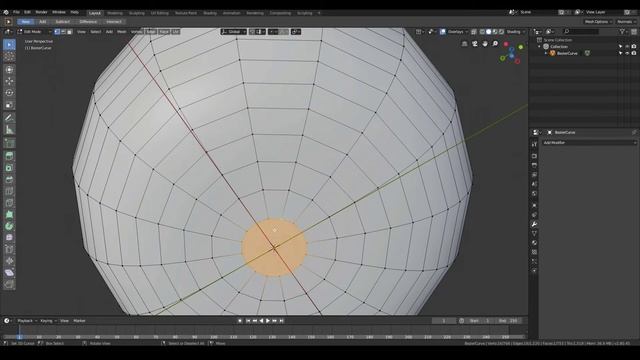640x360 pixels.
Task: Switch to the UV Editing workspace tab
Action: [x=160, y=13]
